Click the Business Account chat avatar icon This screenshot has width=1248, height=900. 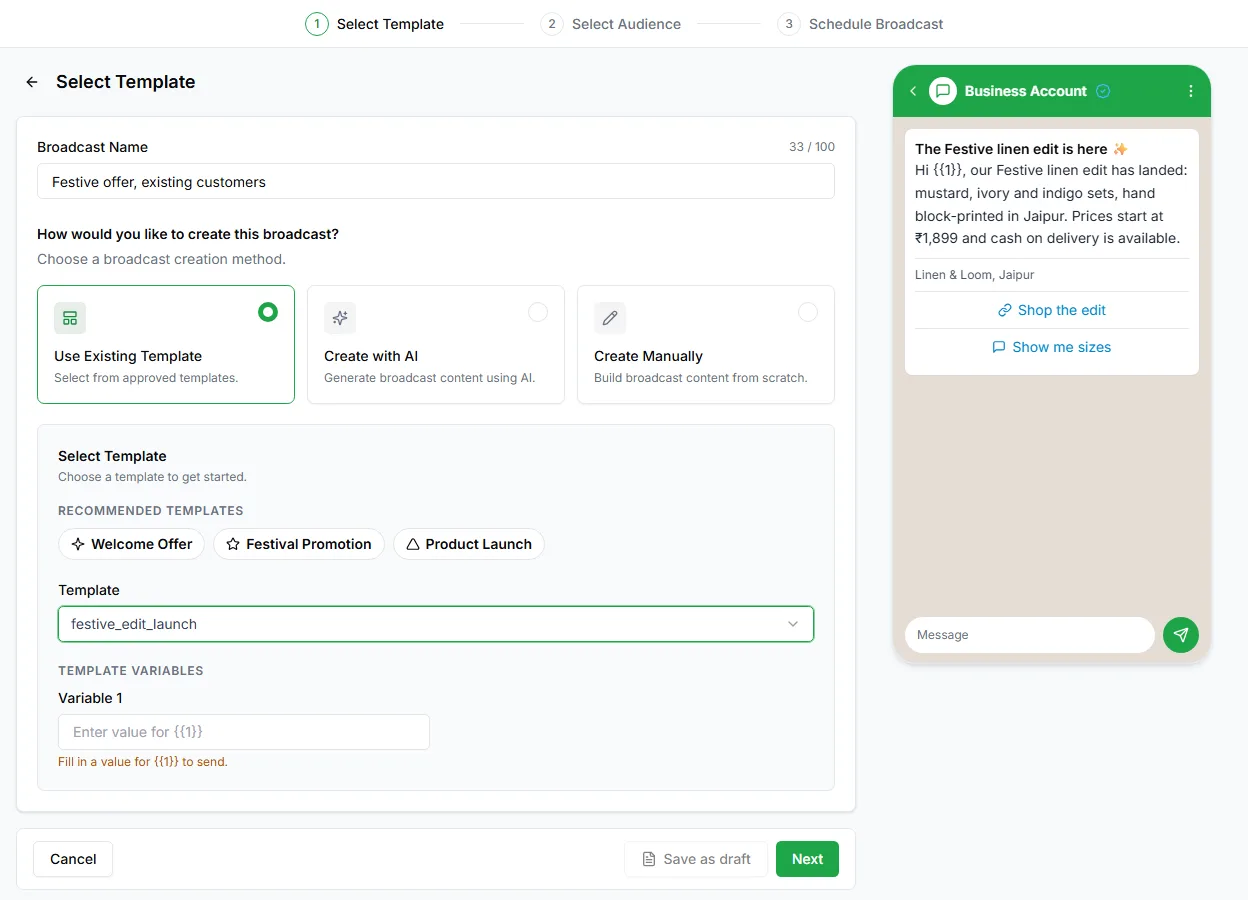943,91
